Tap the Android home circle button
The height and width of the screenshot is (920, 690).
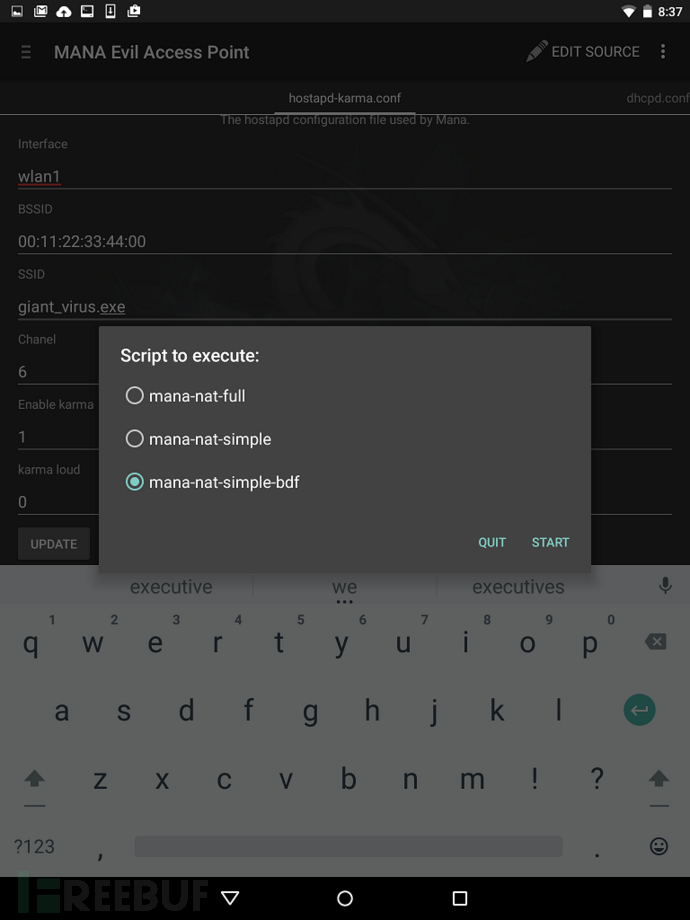click(345, 898)
